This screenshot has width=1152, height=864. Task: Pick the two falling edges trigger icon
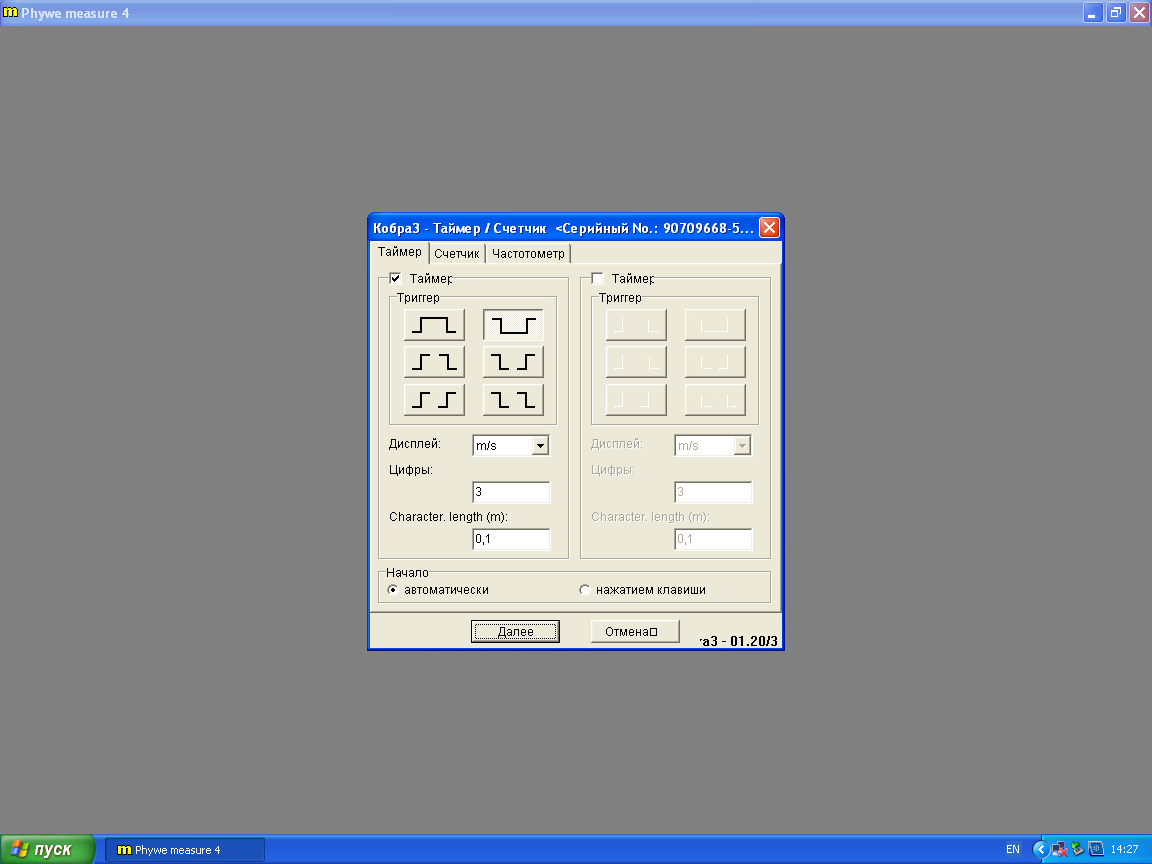coord(513,400)
